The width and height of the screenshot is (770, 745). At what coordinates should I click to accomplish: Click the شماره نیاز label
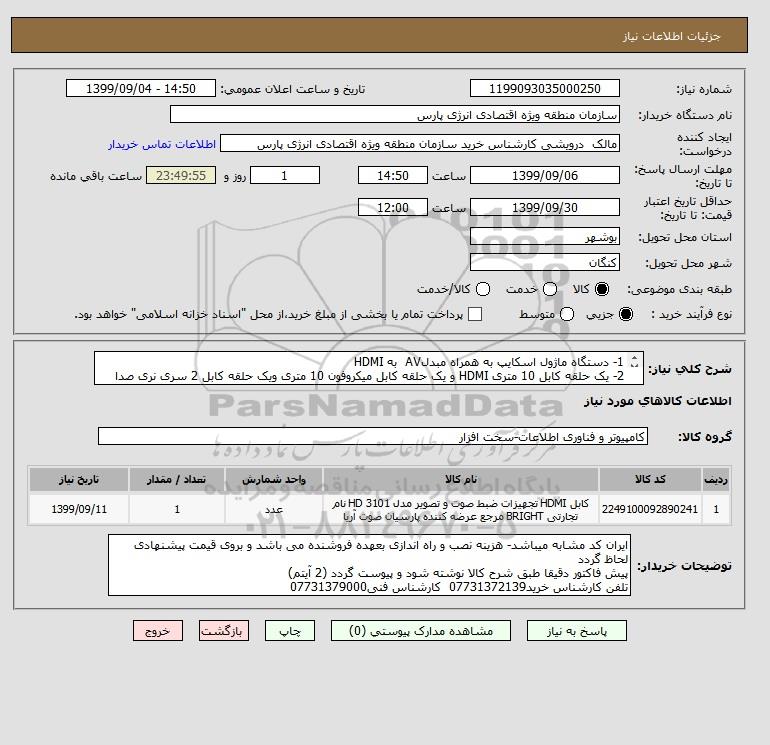704,89
